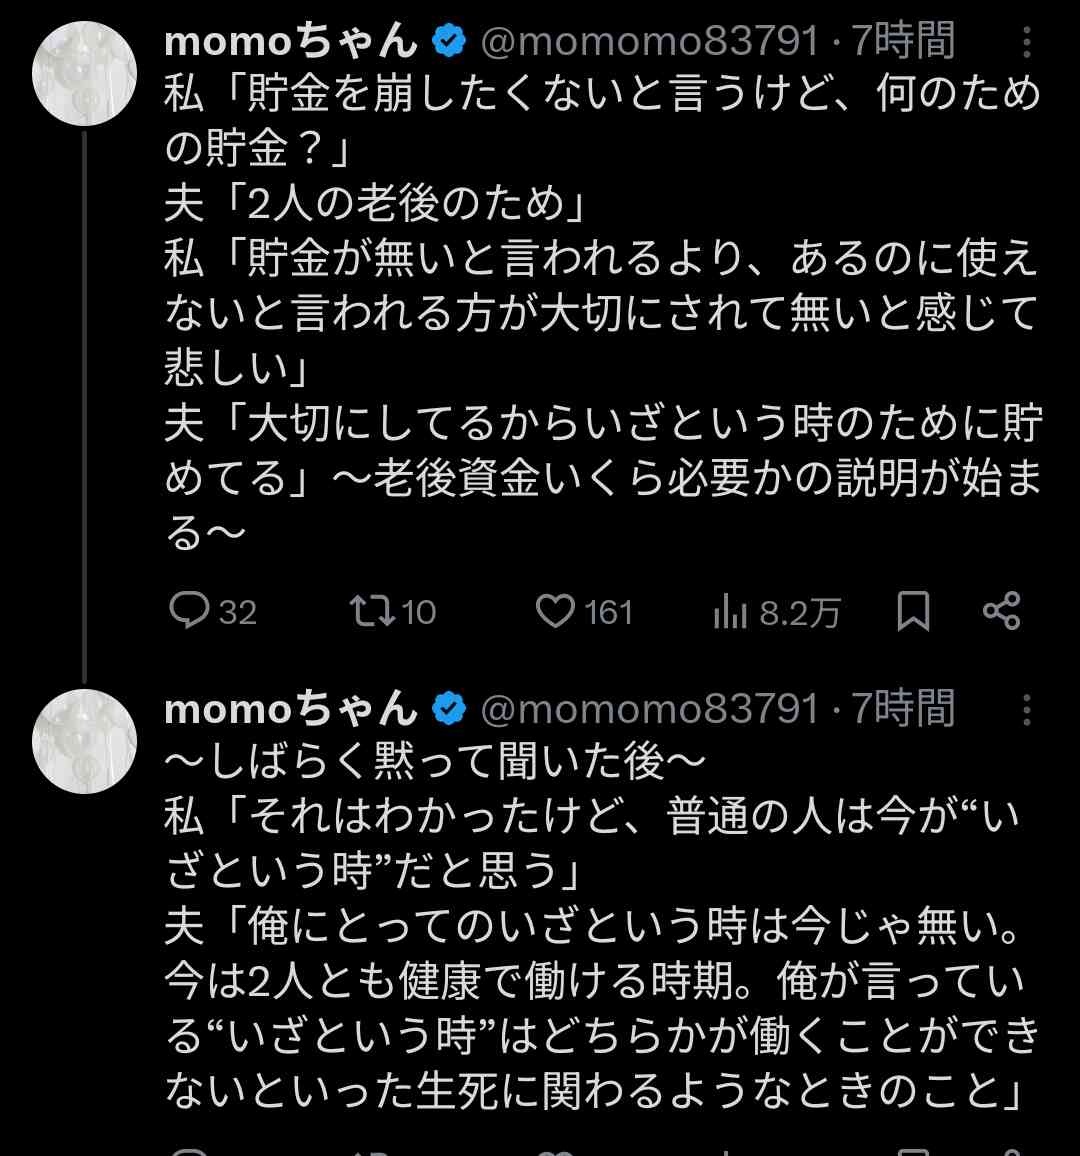Click @momomo83791 handle on the second tweet

650,709
